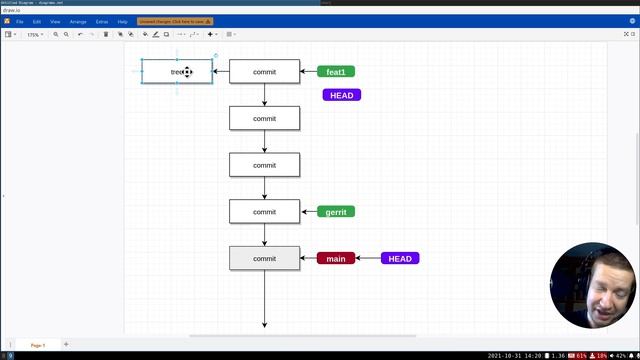Click the line color pencil icon
The height and width of the screenshot is (360, 640).
coord(156,35)
